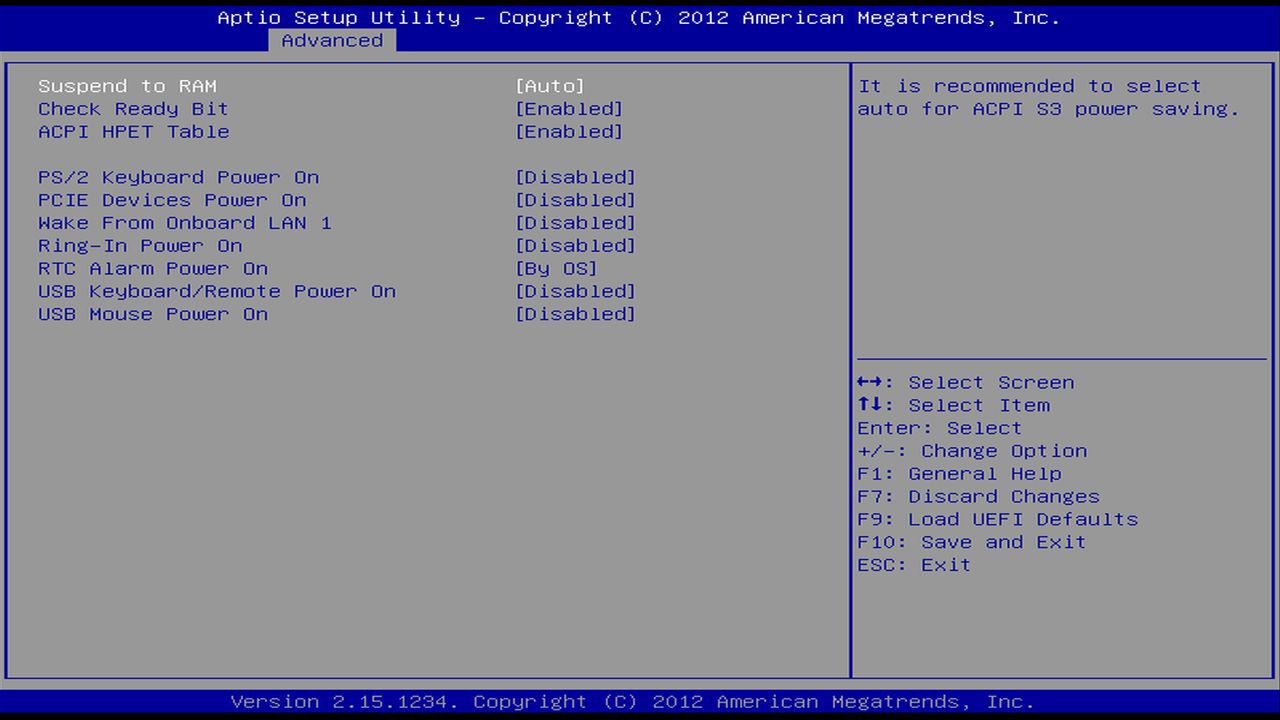
Task: Open the RTC Alarm Power On [By OS] option
Action: pos(556,269)
